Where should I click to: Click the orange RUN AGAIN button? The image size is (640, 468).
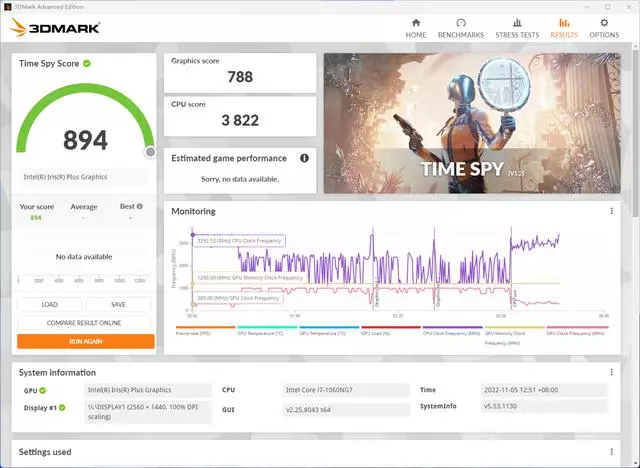coord(86,341)
